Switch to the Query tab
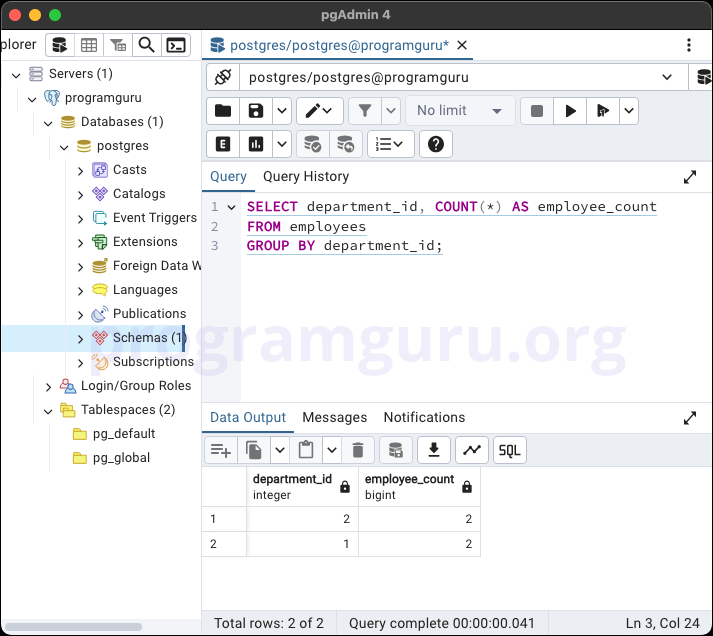The image size is (713, 636). click(x=228, y=176)
